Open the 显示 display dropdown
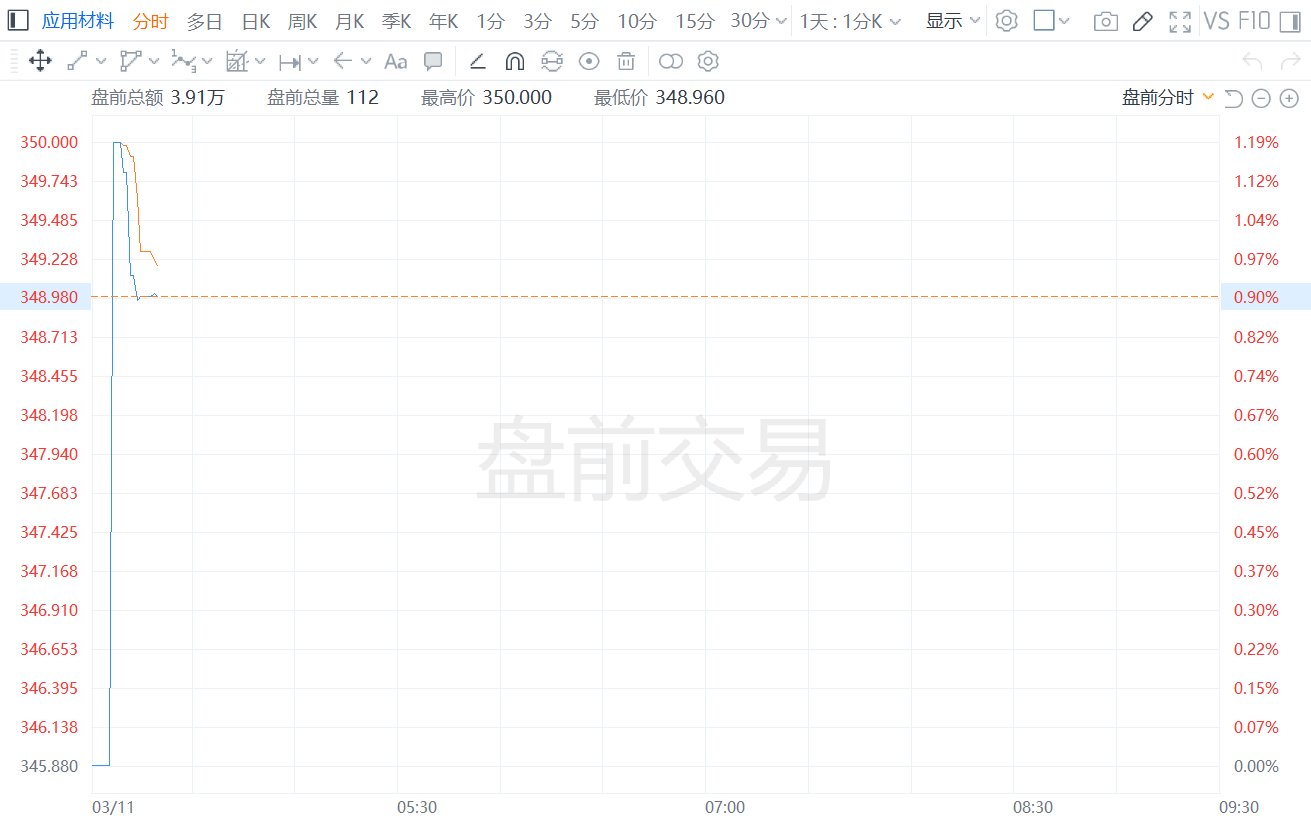1311x839 pixels. (x=952, y=21)
